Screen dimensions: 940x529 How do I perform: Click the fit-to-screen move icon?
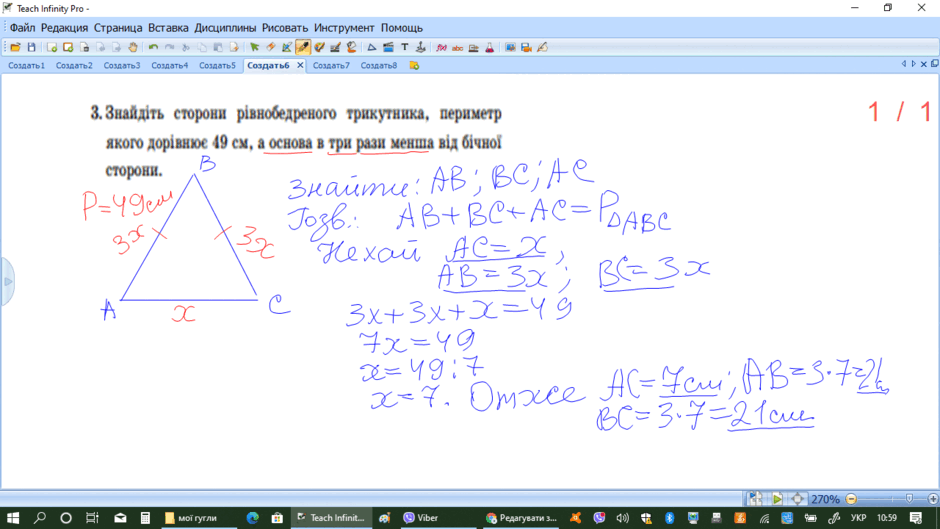797,498
